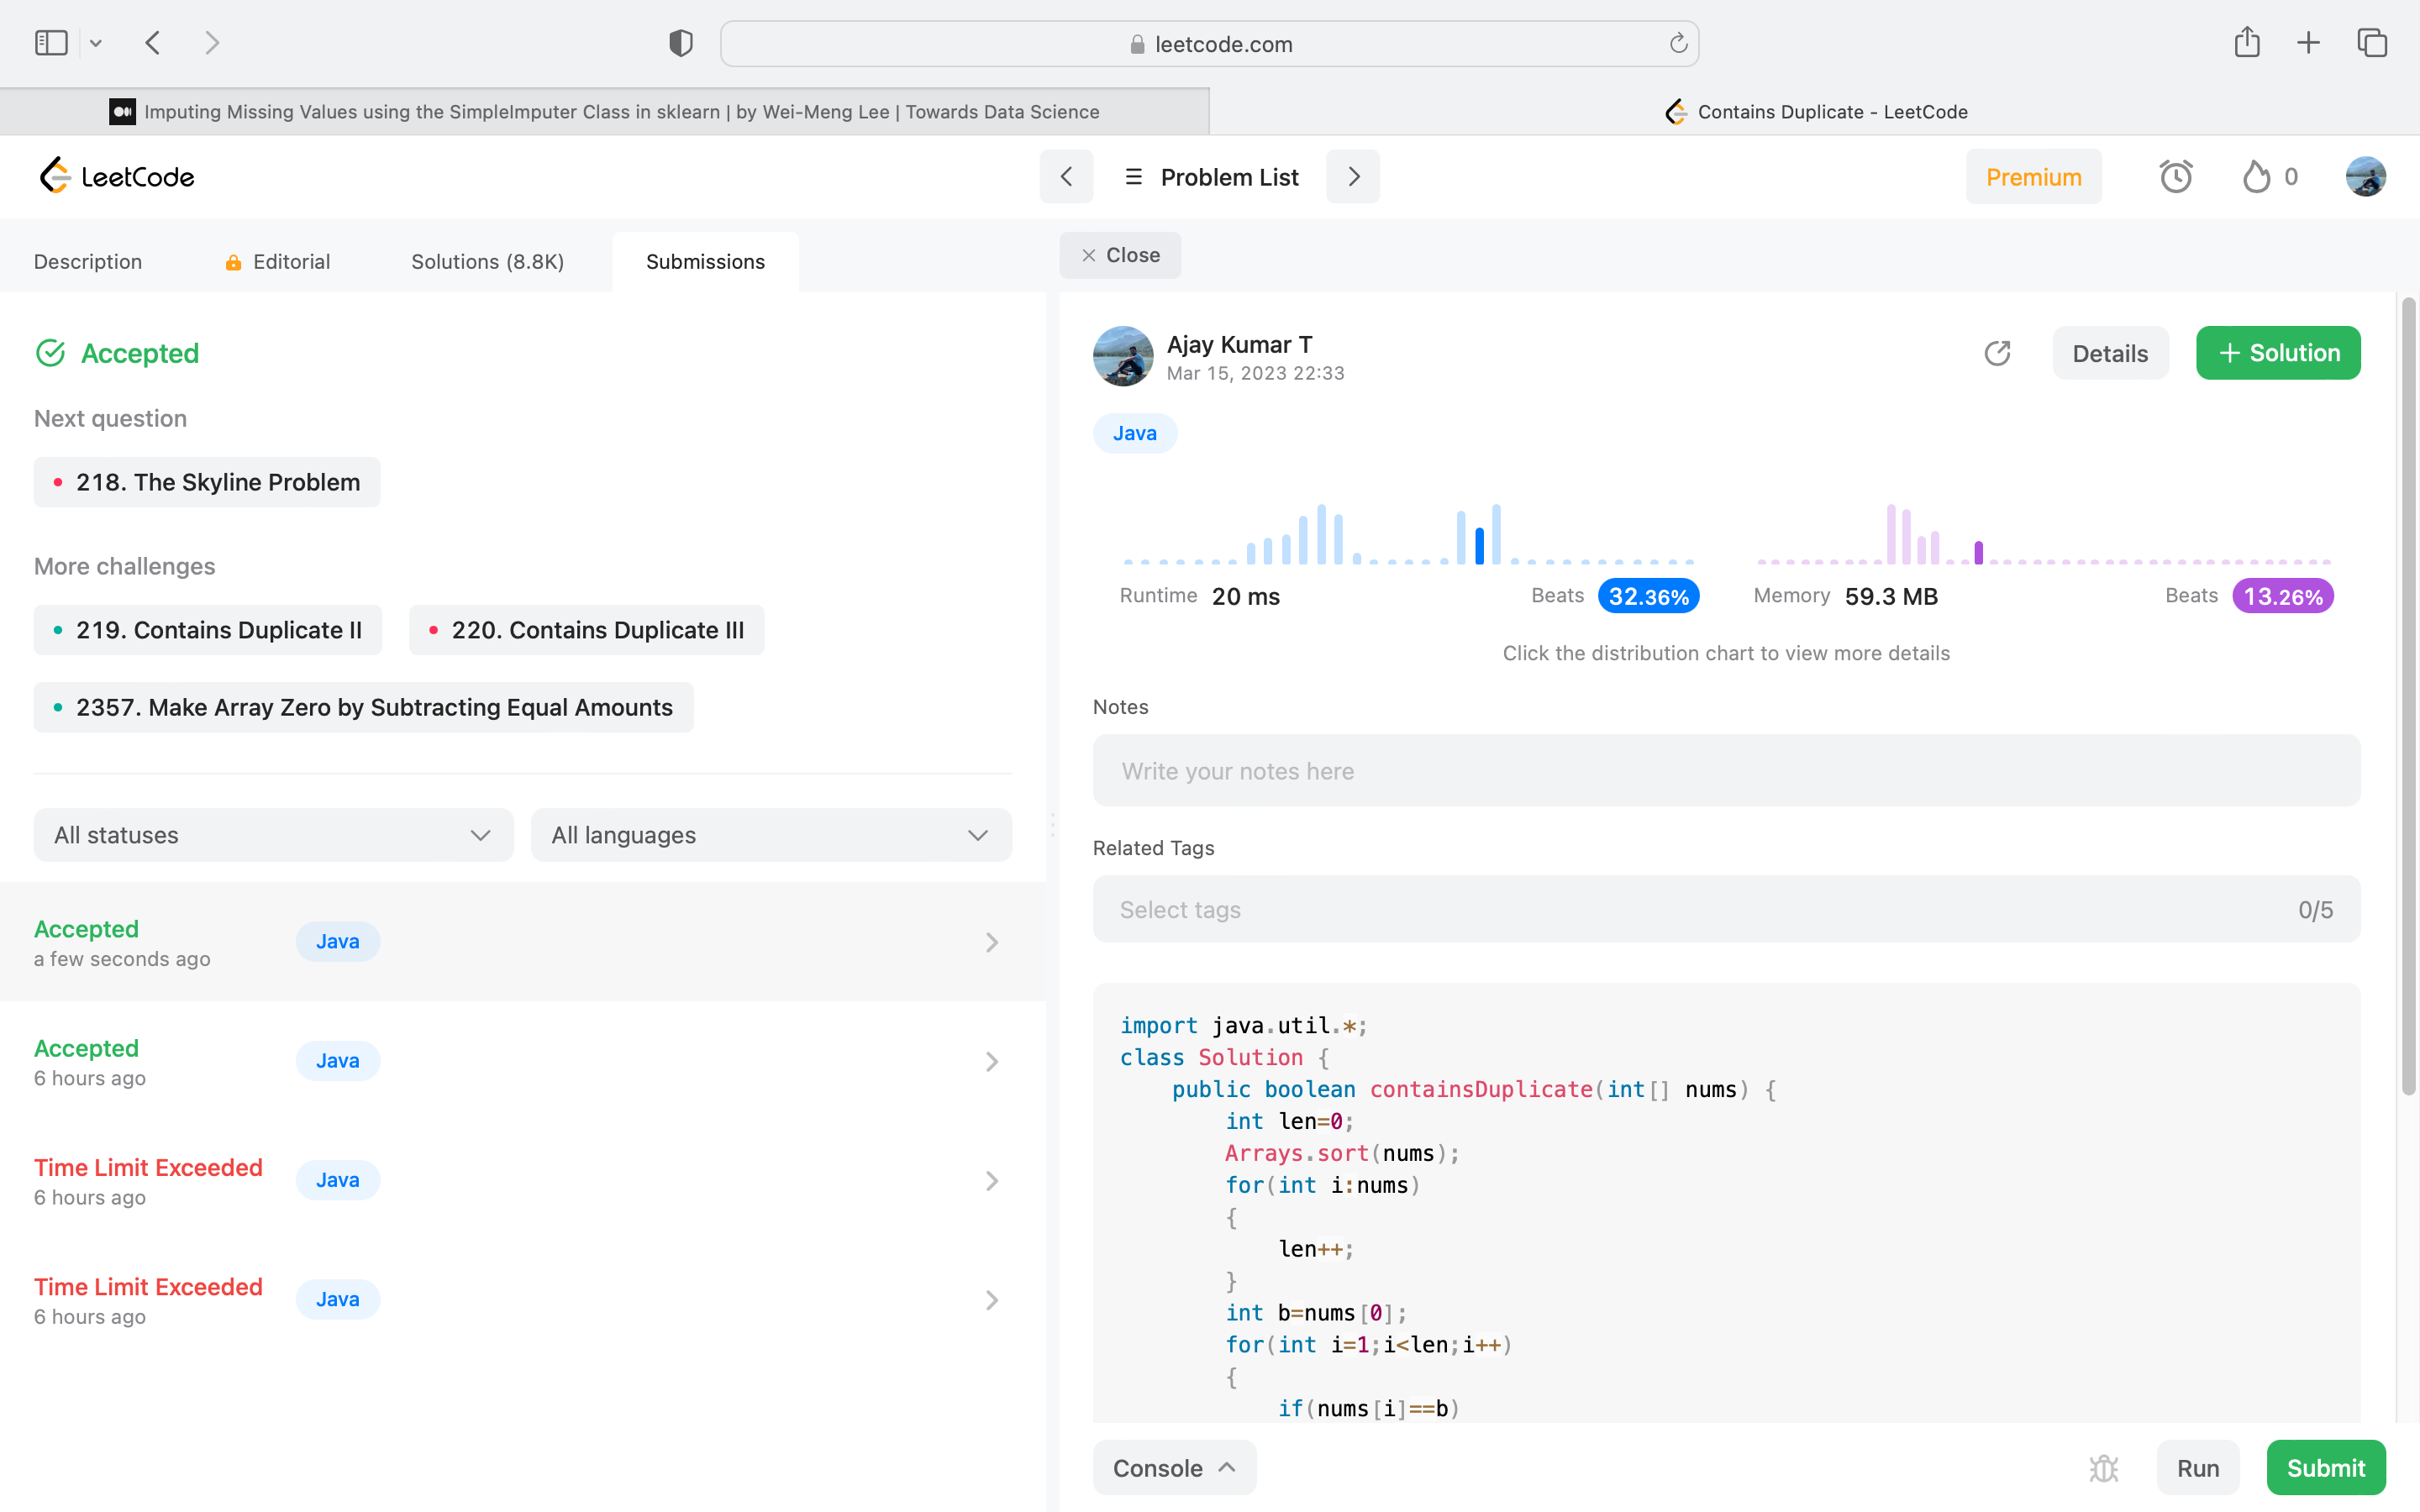Click Safari share icon
This screenshot has width=2420, height=1512.
pyautogui.click(x=2247, y=43)
